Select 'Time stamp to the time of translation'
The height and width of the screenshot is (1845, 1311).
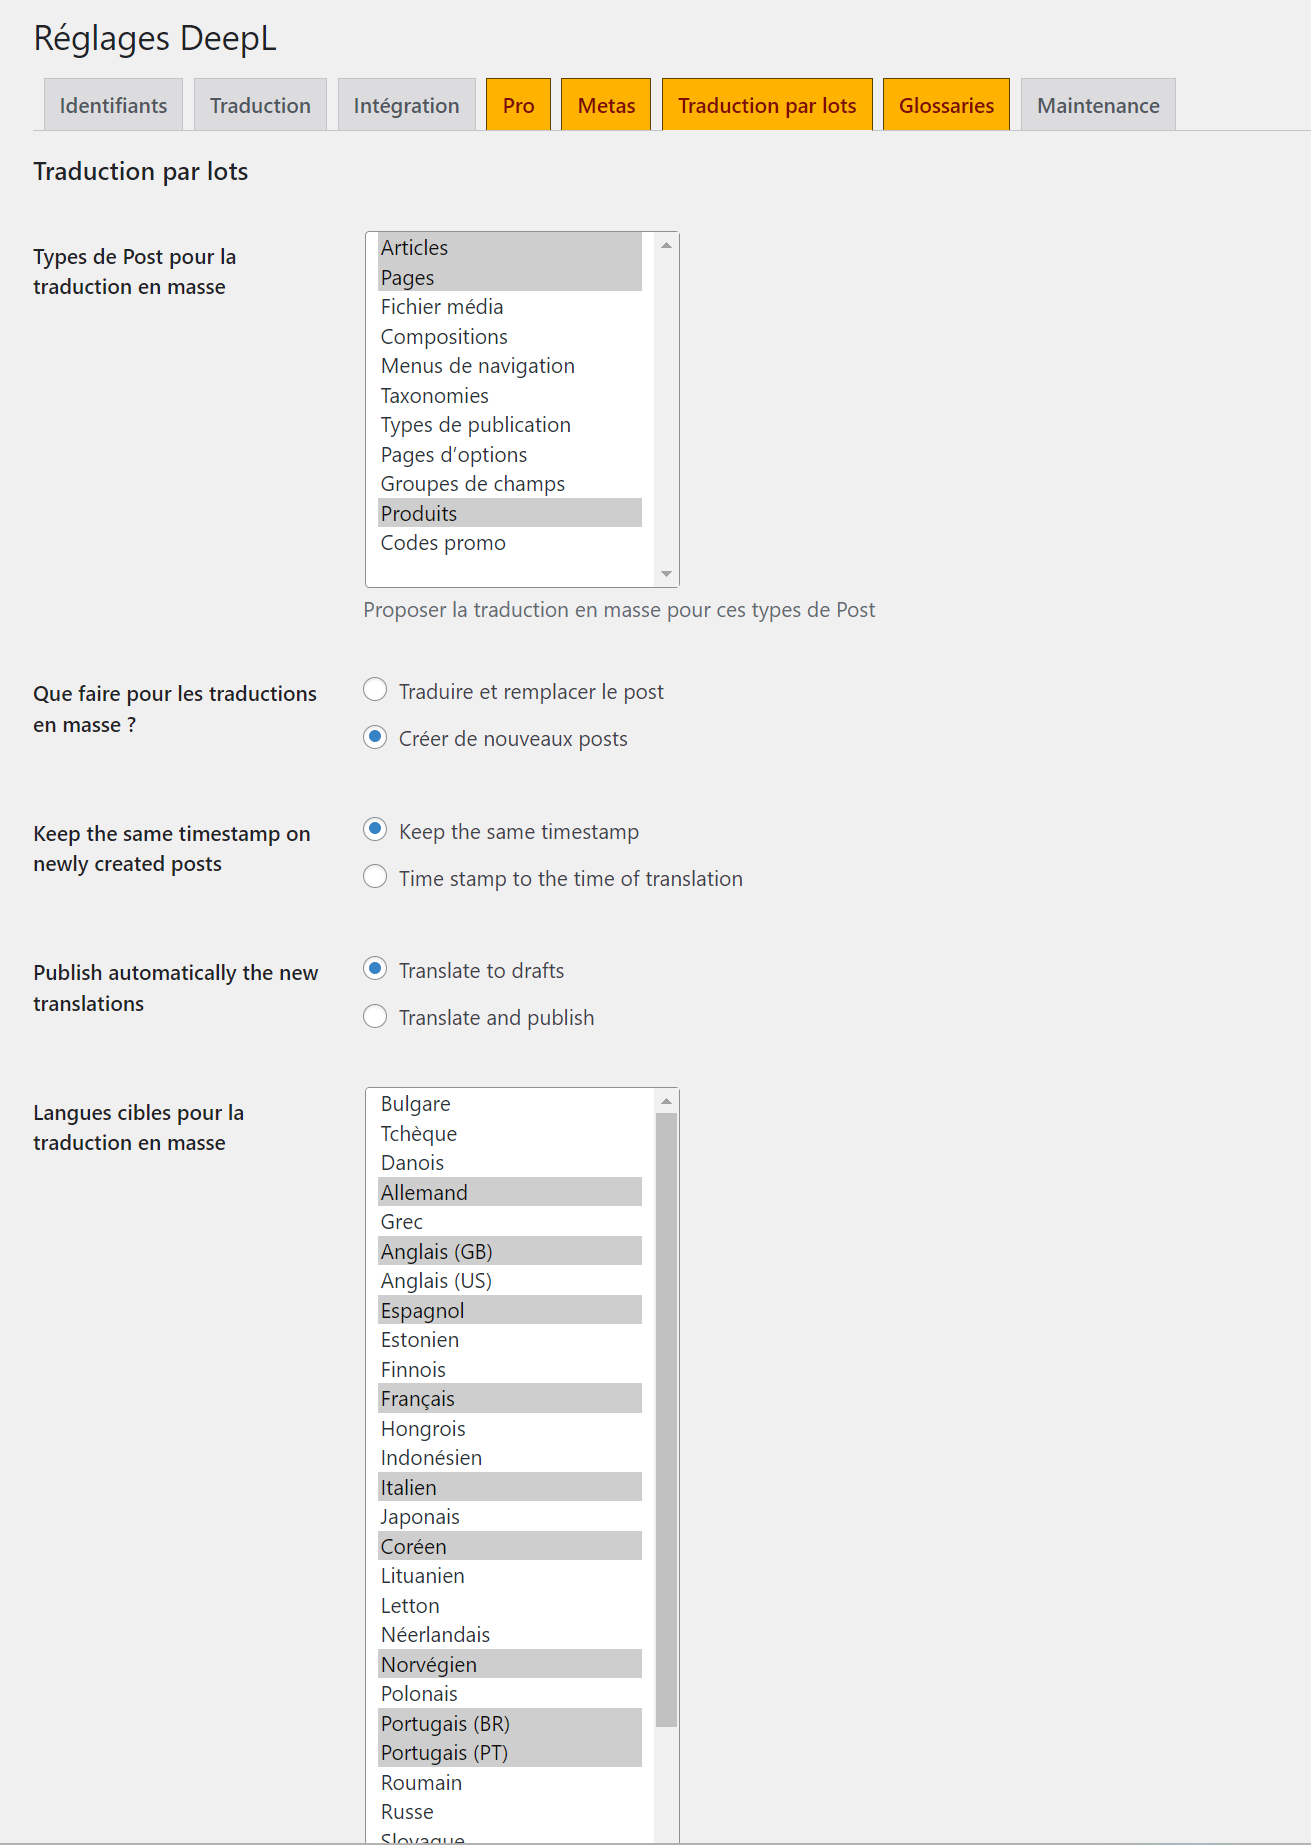375,877
